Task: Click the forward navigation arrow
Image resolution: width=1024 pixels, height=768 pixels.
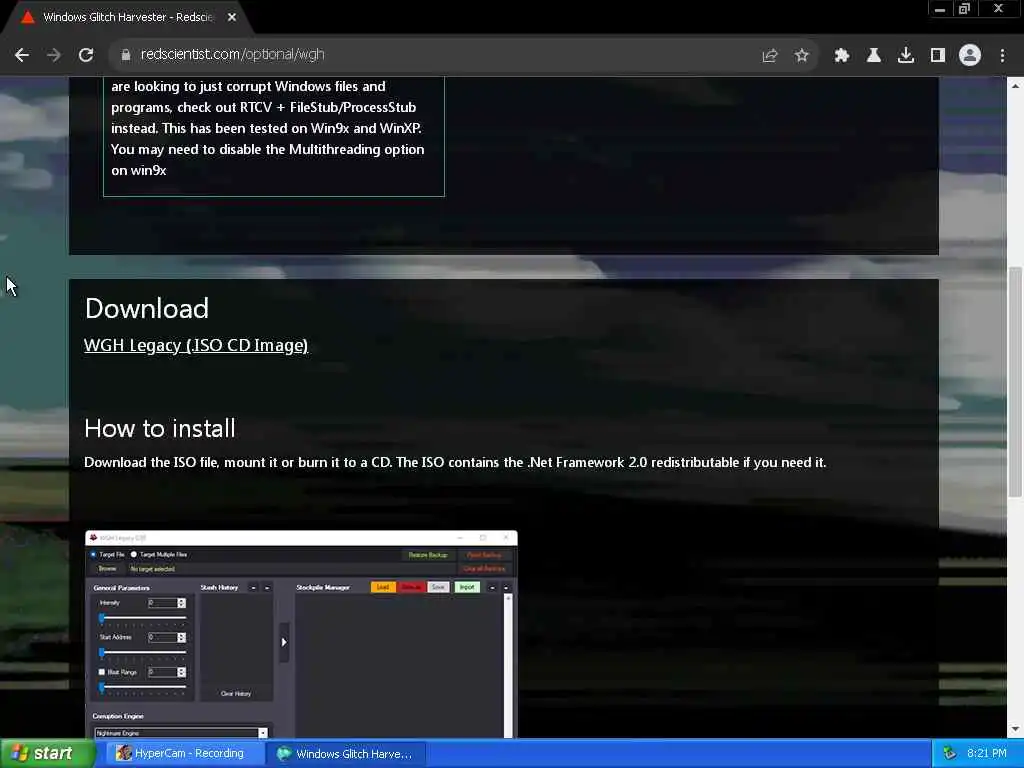Action: (54, 55)
